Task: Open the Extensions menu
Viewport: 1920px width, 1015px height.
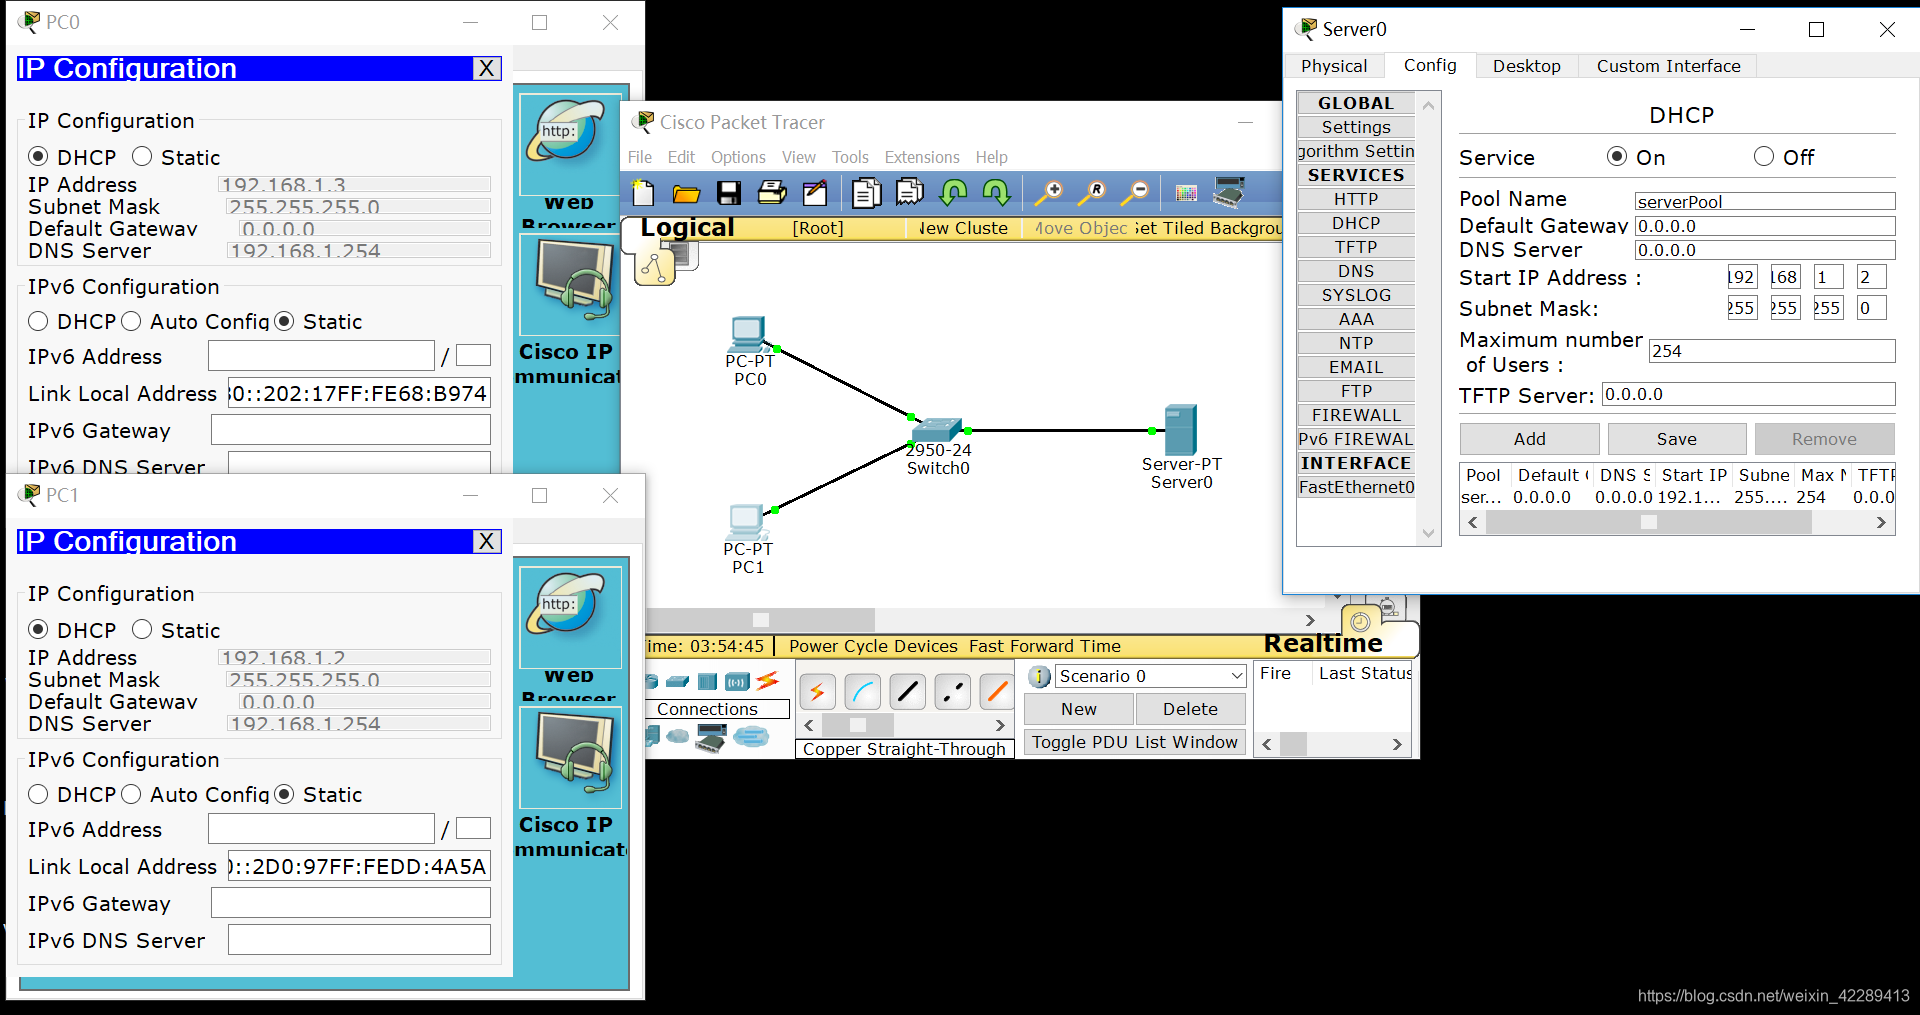Action: pos(922,157)
